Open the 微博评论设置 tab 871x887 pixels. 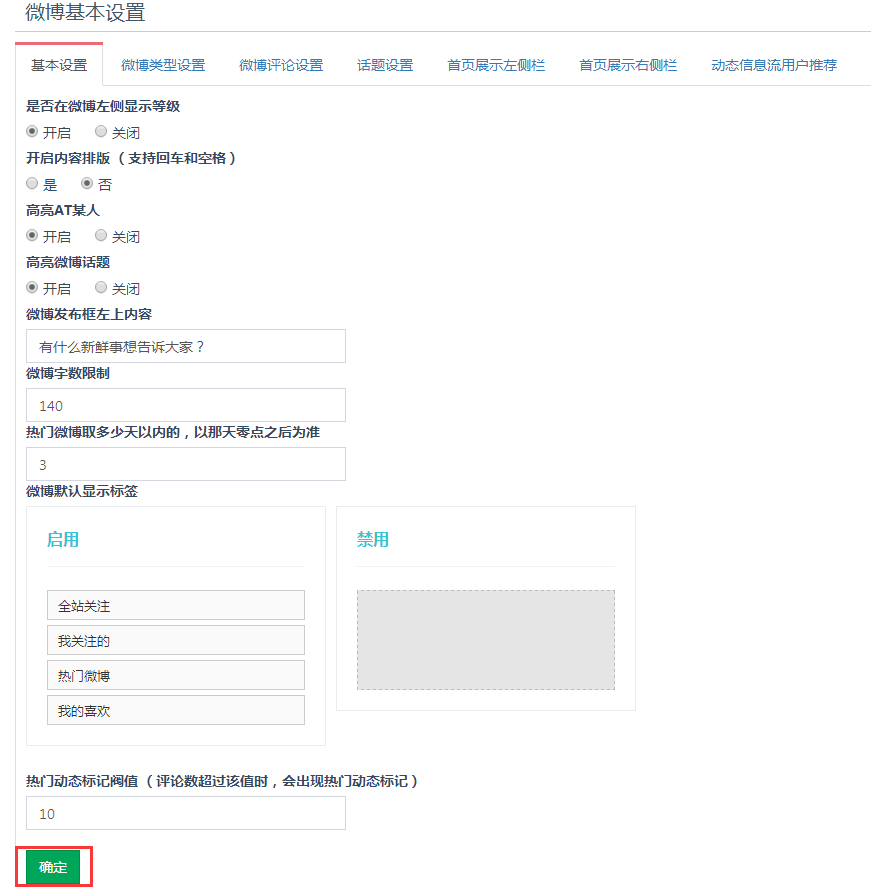(281, 65)
